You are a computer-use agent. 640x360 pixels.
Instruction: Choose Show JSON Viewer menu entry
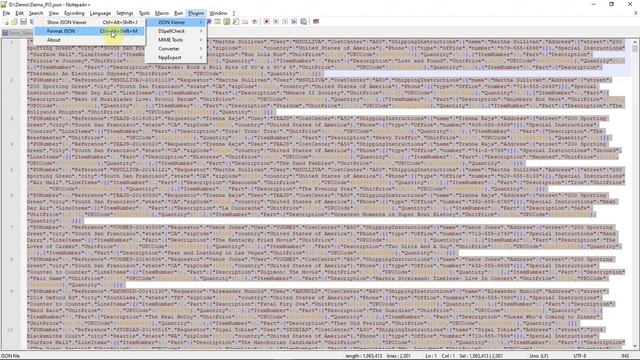coord(89,22)
